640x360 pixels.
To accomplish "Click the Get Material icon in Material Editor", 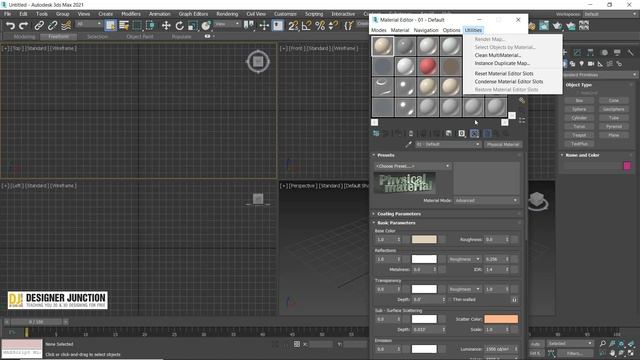I will (376, 133).
